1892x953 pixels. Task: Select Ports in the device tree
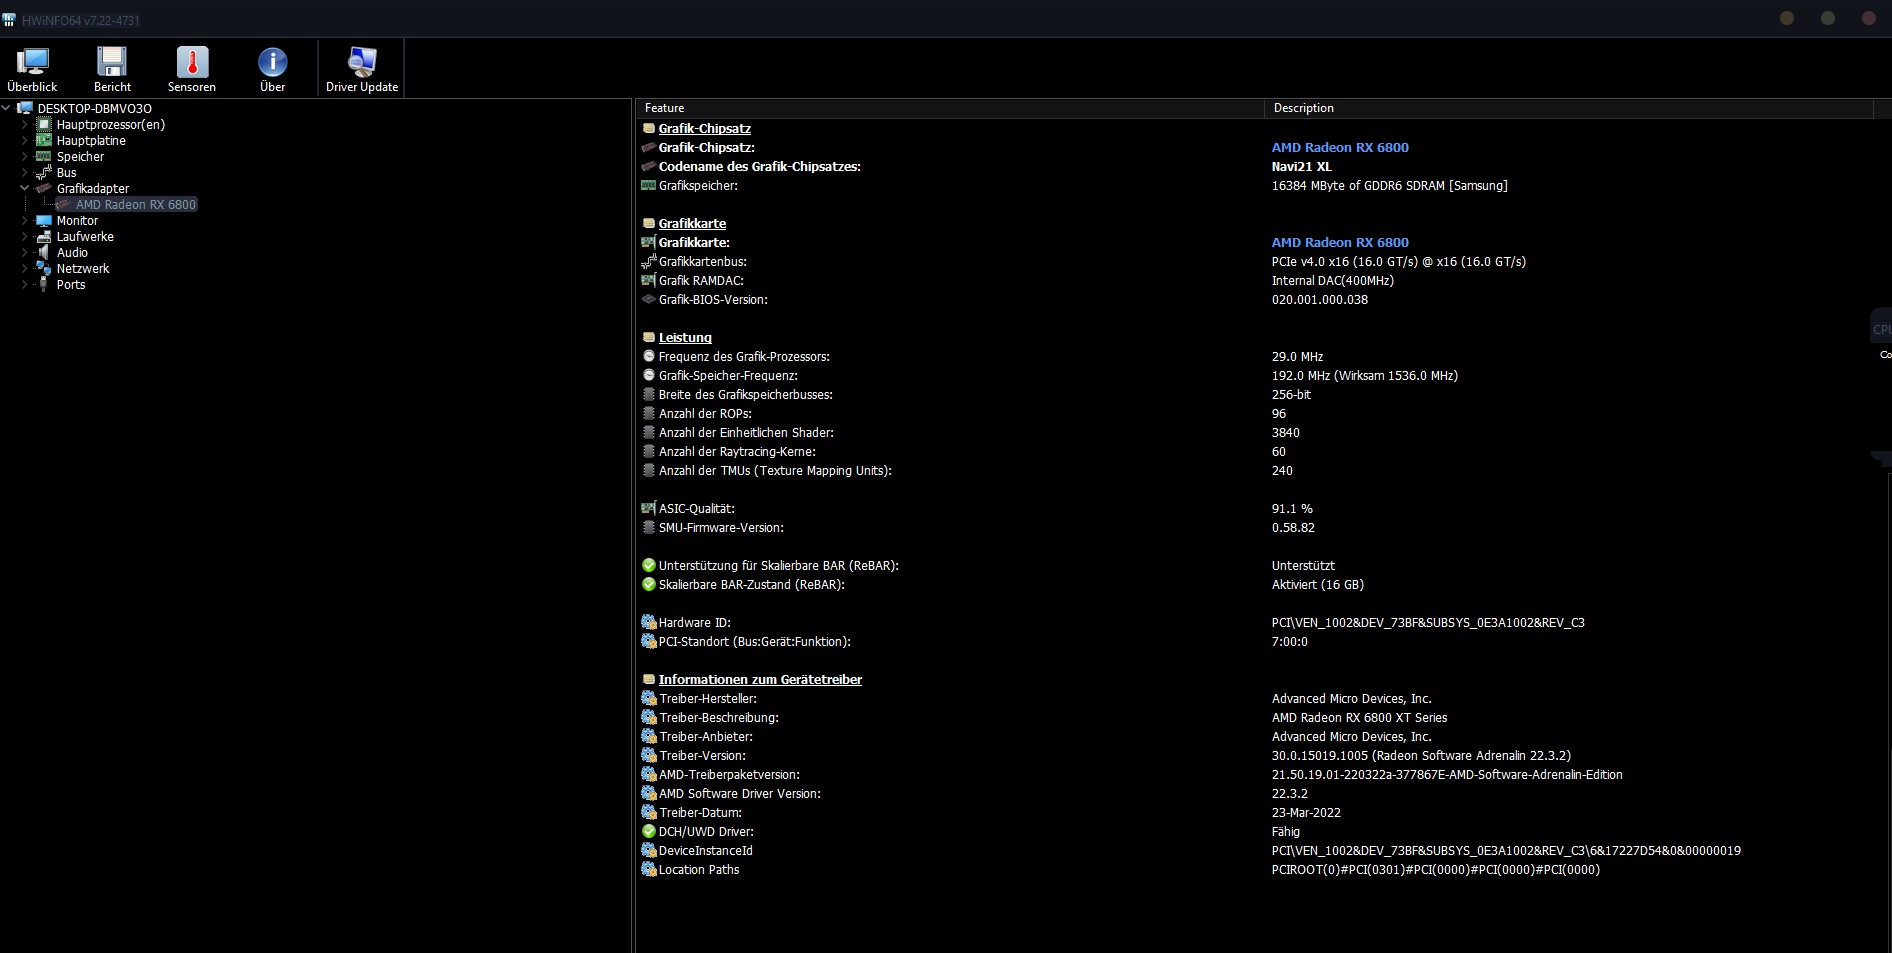(71, 285)
